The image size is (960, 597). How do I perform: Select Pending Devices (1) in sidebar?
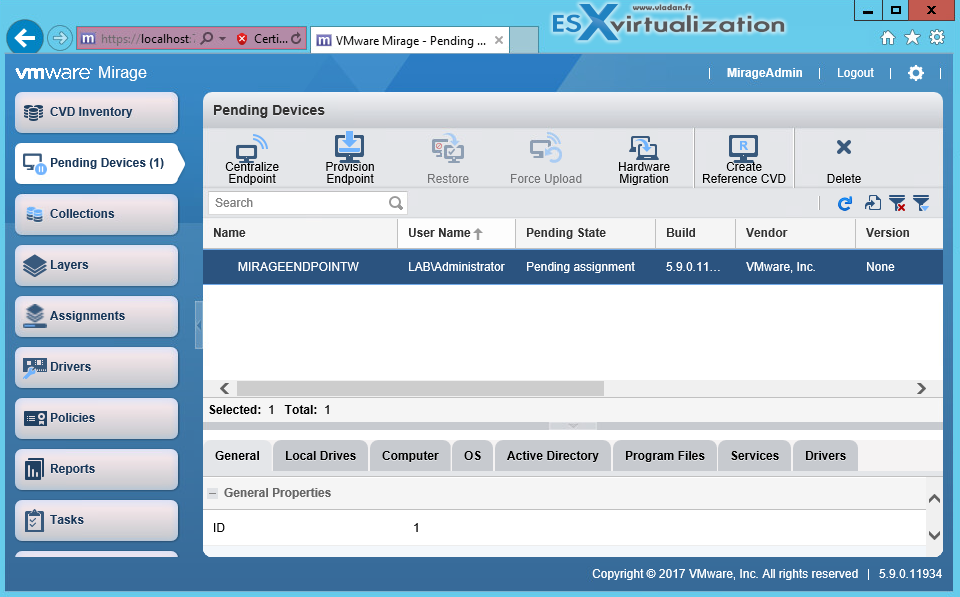click(x=98, y=163)
